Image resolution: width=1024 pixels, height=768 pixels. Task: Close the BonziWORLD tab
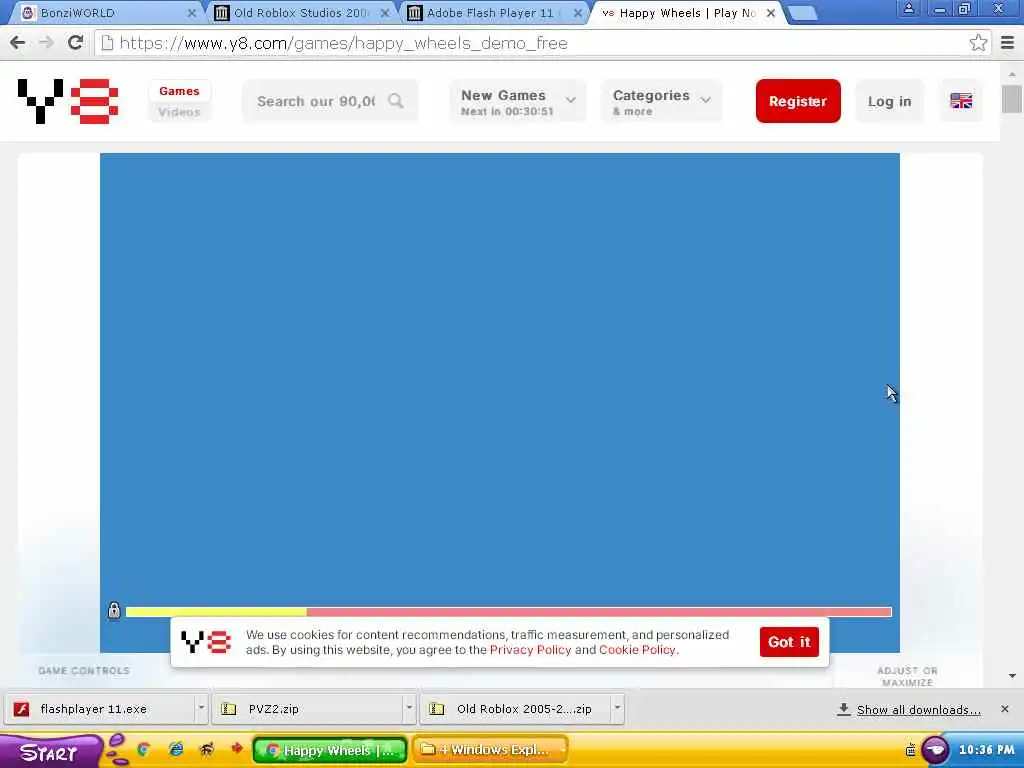point(191,13)
